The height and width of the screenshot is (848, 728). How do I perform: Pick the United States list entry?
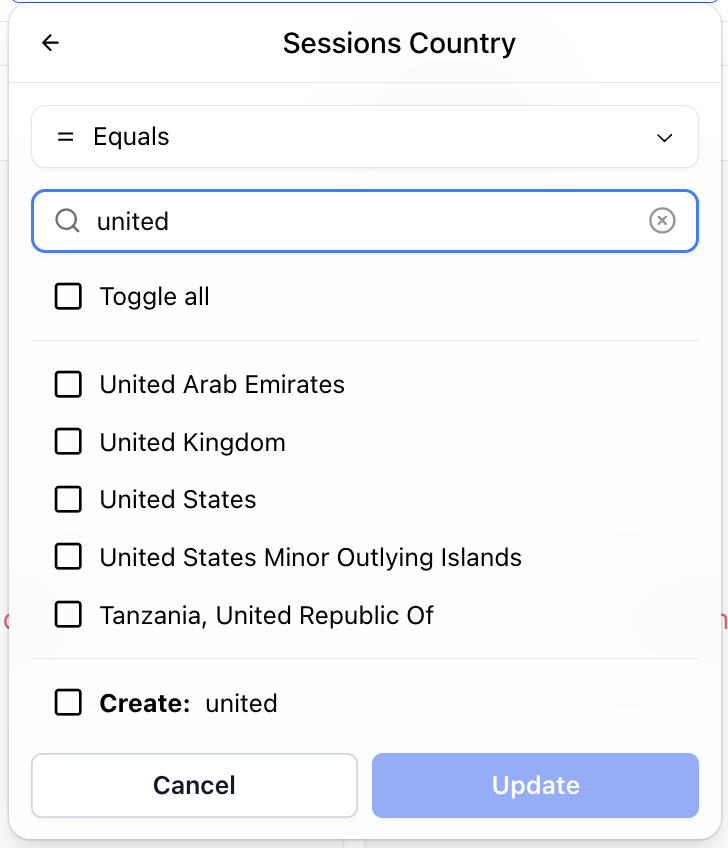(178, 500)
